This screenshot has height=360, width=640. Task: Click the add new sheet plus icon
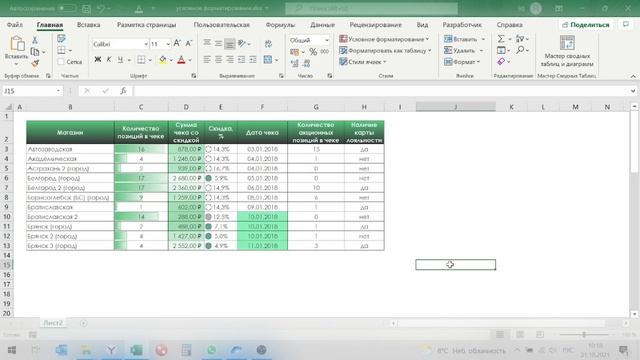point(84,323)
